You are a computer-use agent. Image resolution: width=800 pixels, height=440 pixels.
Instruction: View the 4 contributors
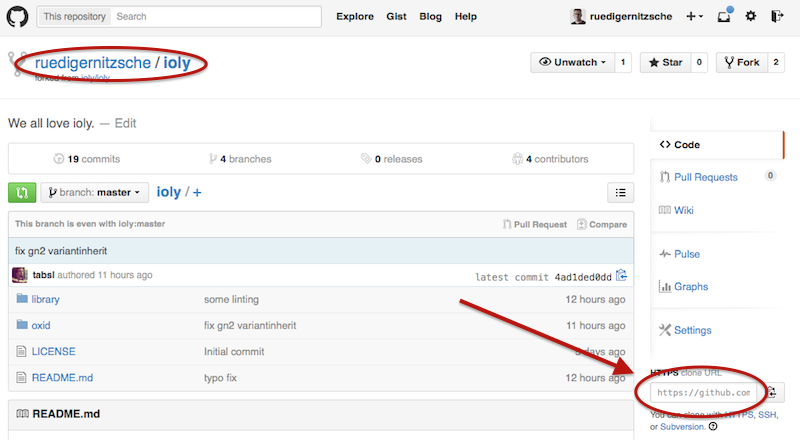click(550, 159)
